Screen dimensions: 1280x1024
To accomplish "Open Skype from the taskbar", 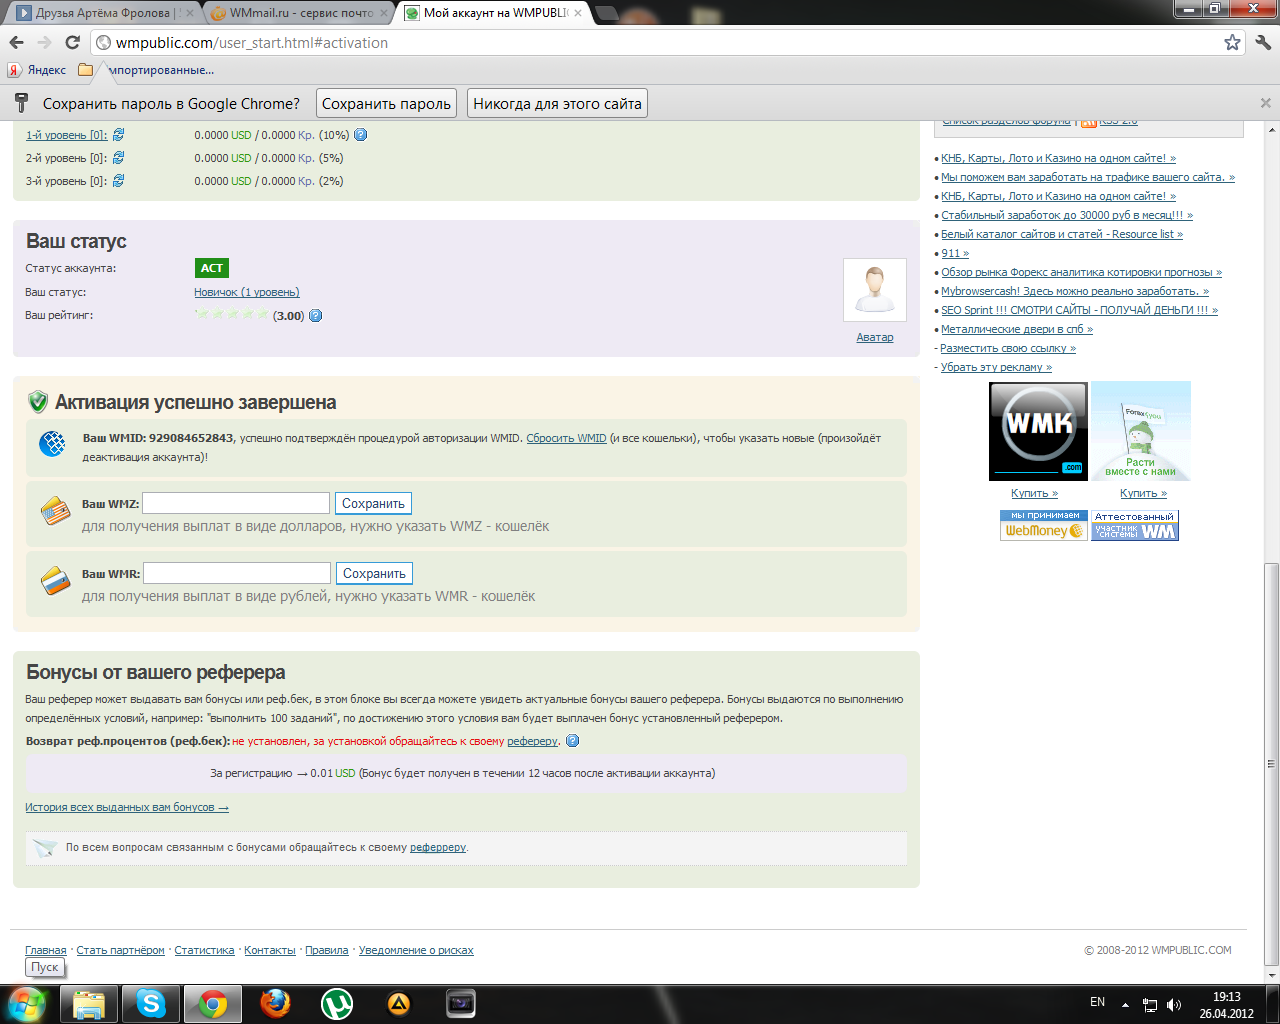I will point(151,1003).
